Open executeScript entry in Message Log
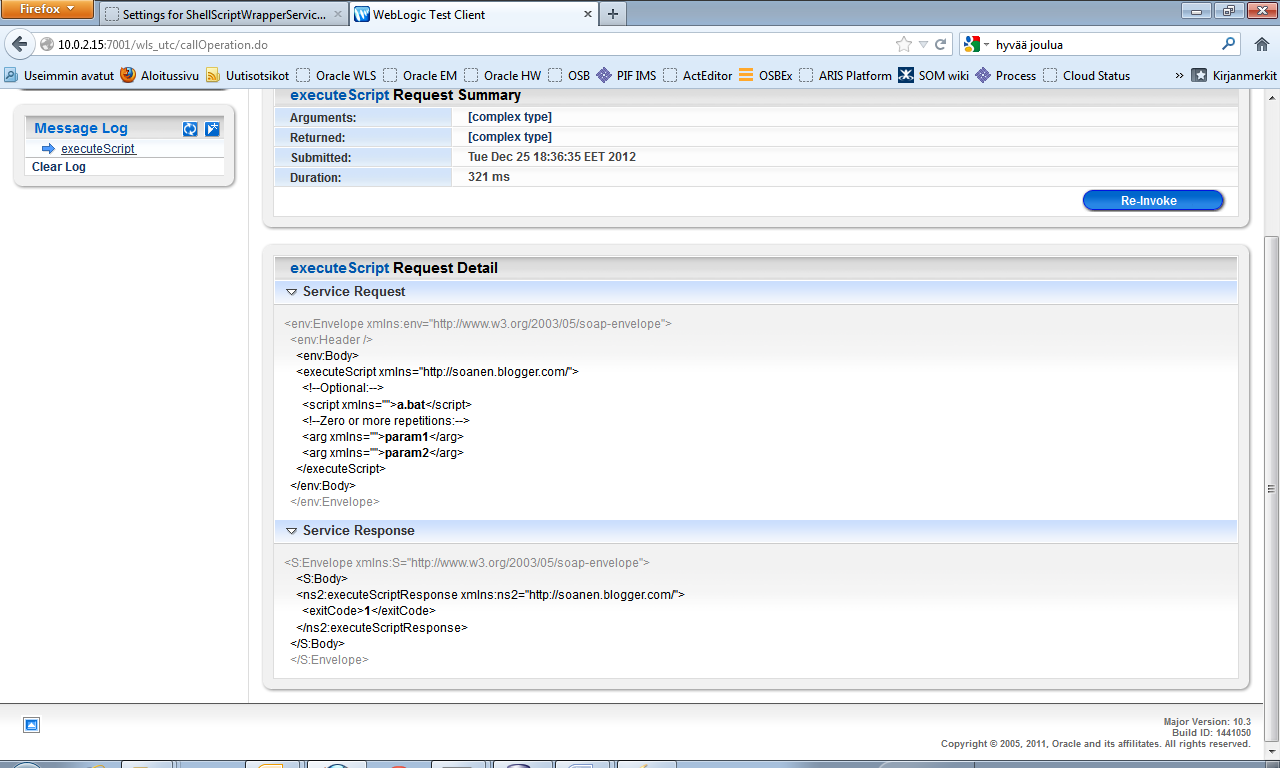Viewport: 1280px width, 768px height. coord(98,148)
